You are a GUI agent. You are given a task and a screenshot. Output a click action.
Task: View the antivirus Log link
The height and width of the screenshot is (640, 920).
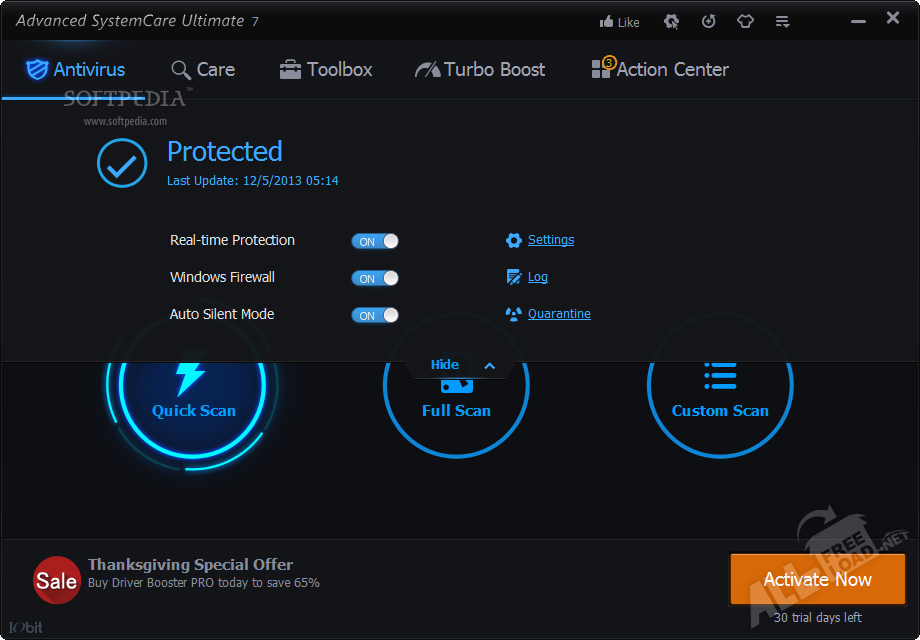click(537, 277)
